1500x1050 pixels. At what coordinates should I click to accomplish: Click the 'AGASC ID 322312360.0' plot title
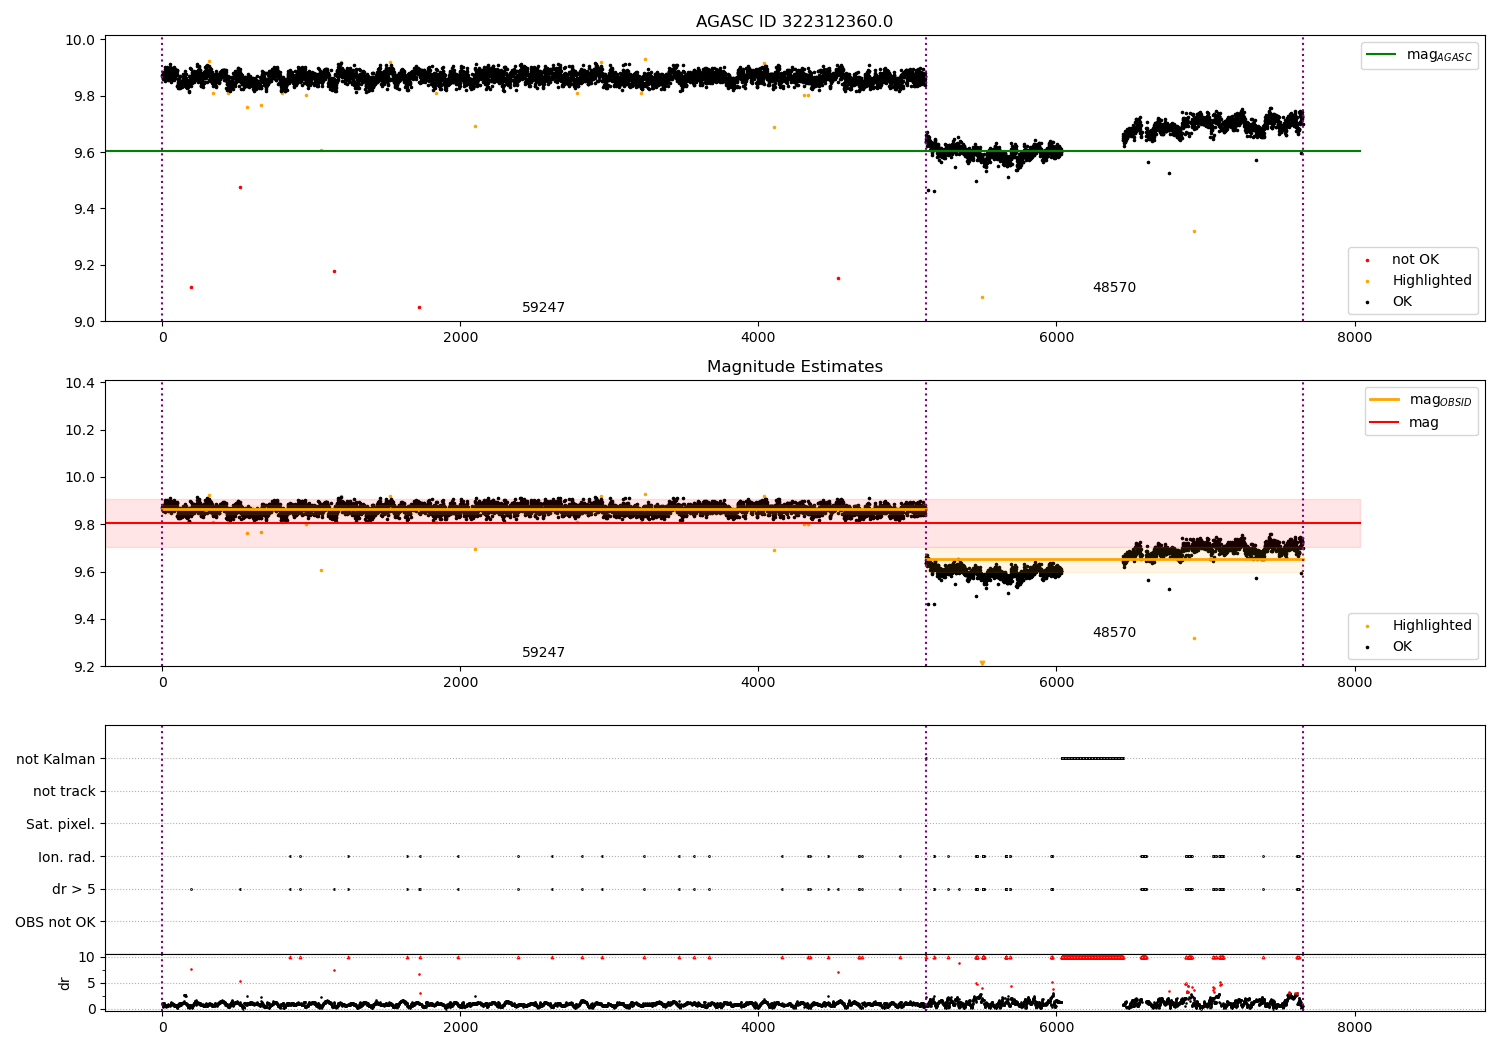(794, 22)
